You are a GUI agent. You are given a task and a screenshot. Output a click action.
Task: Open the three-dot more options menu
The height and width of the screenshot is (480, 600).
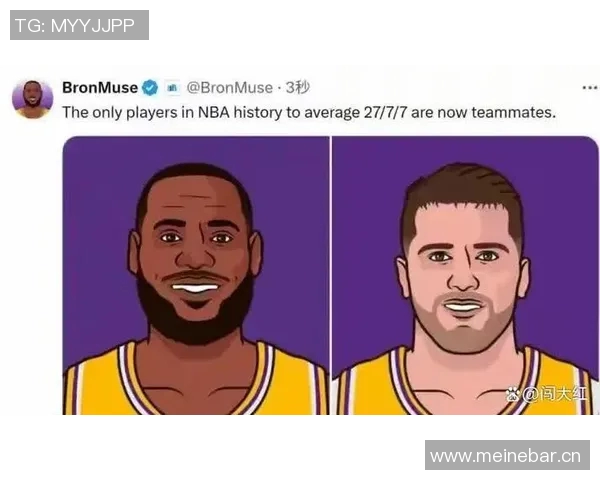590,88
